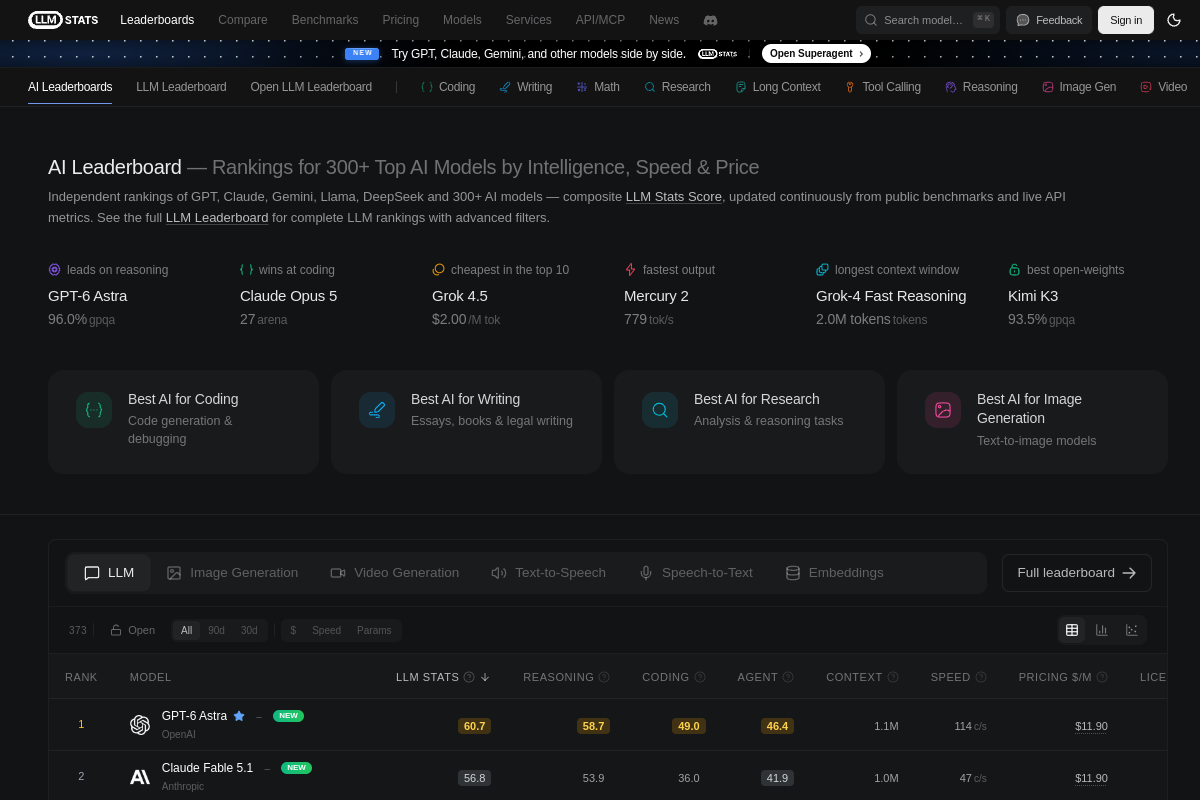Switch to Embeddings tab

click(x=835, y=573)
